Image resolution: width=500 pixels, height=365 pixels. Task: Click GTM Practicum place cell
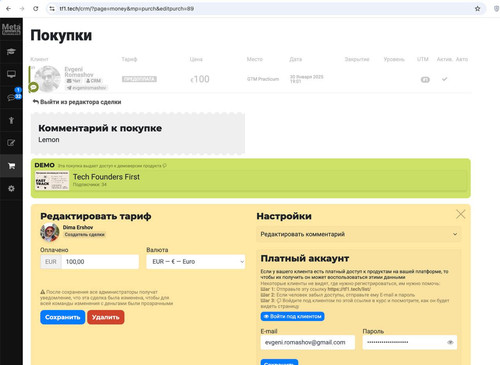[263, 79]
